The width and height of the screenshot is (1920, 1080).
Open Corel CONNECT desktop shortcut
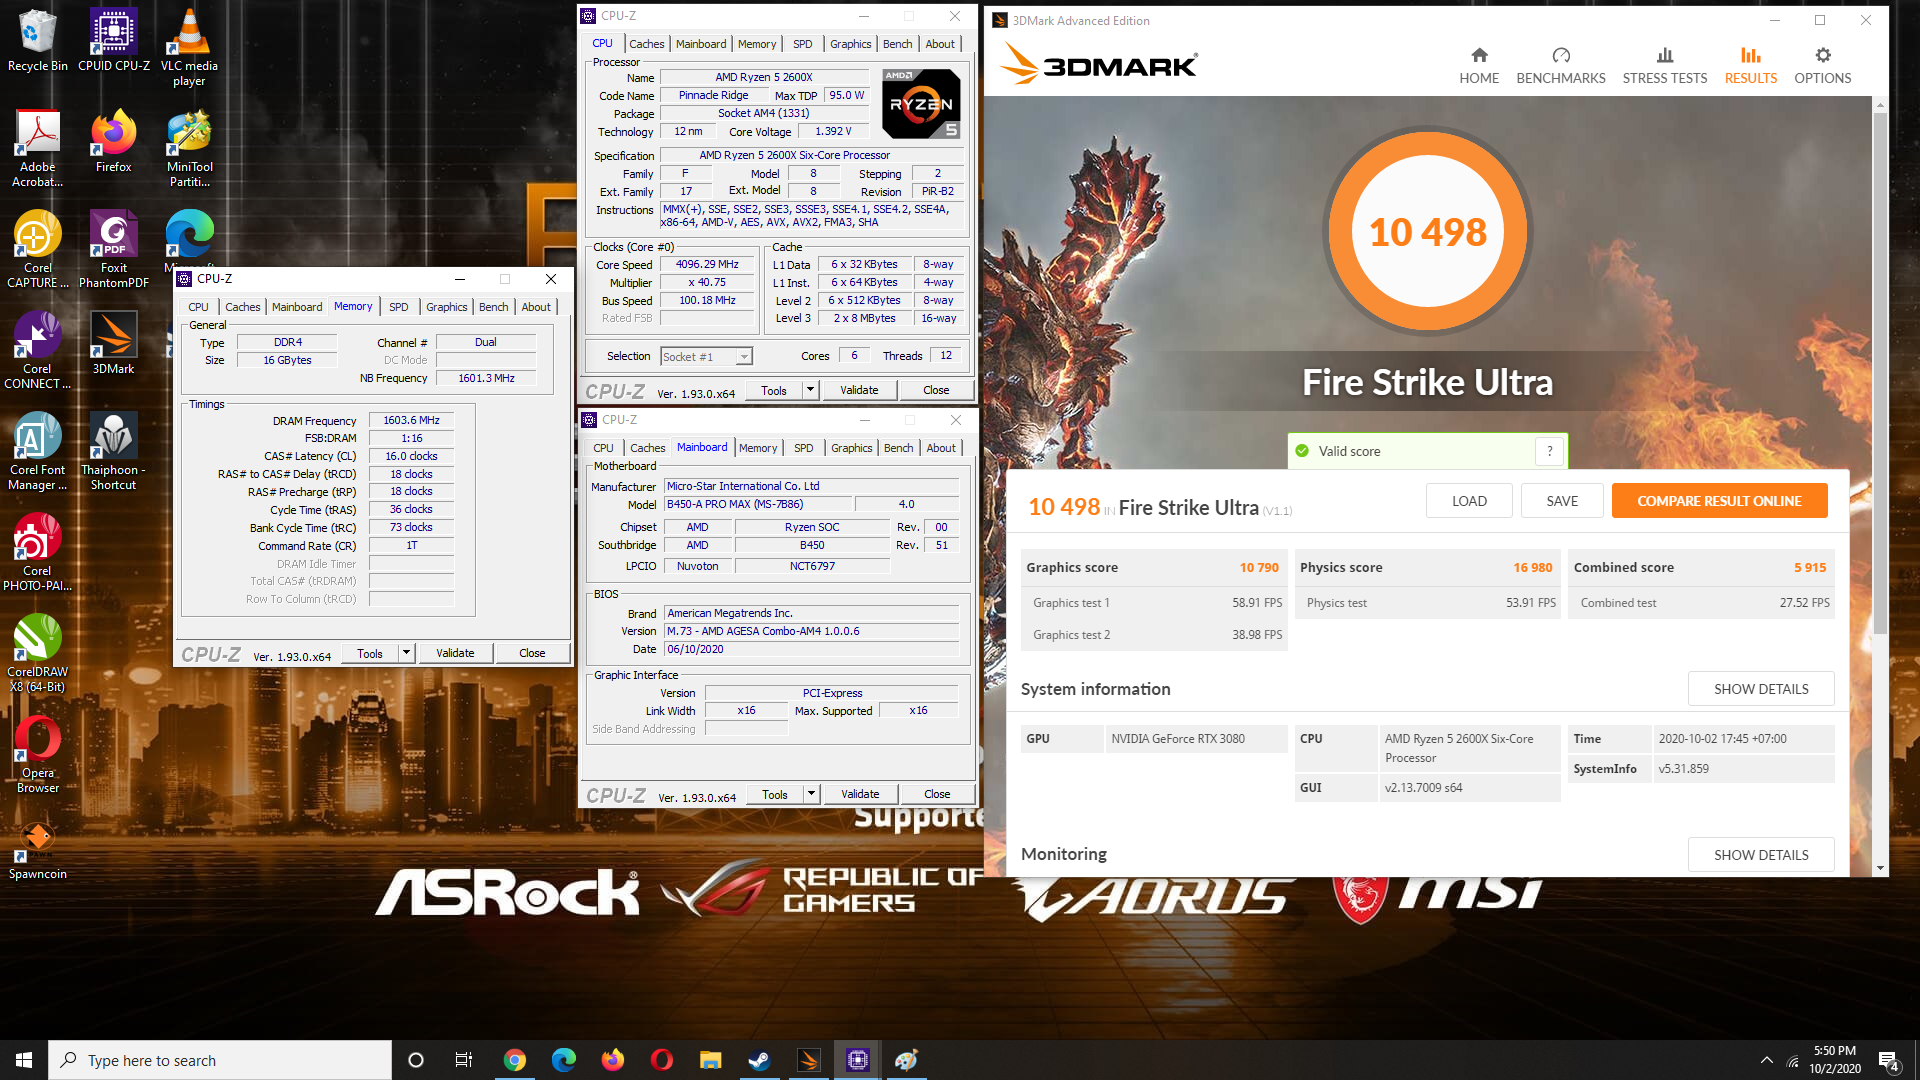tap(37, 350)
